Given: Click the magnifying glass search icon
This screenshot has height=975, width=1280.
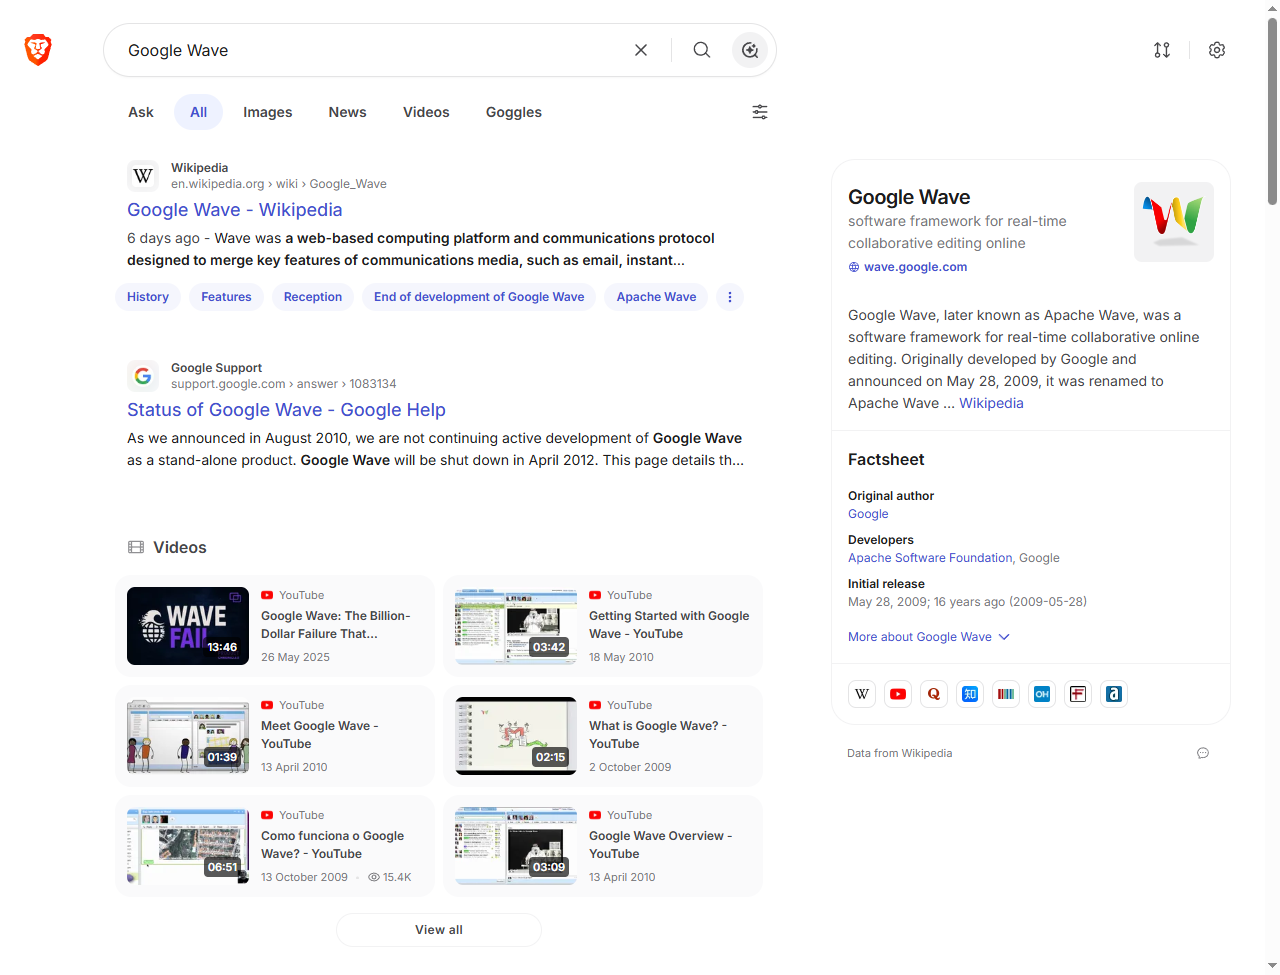Looking at the screenshot, I should (702, 50).
